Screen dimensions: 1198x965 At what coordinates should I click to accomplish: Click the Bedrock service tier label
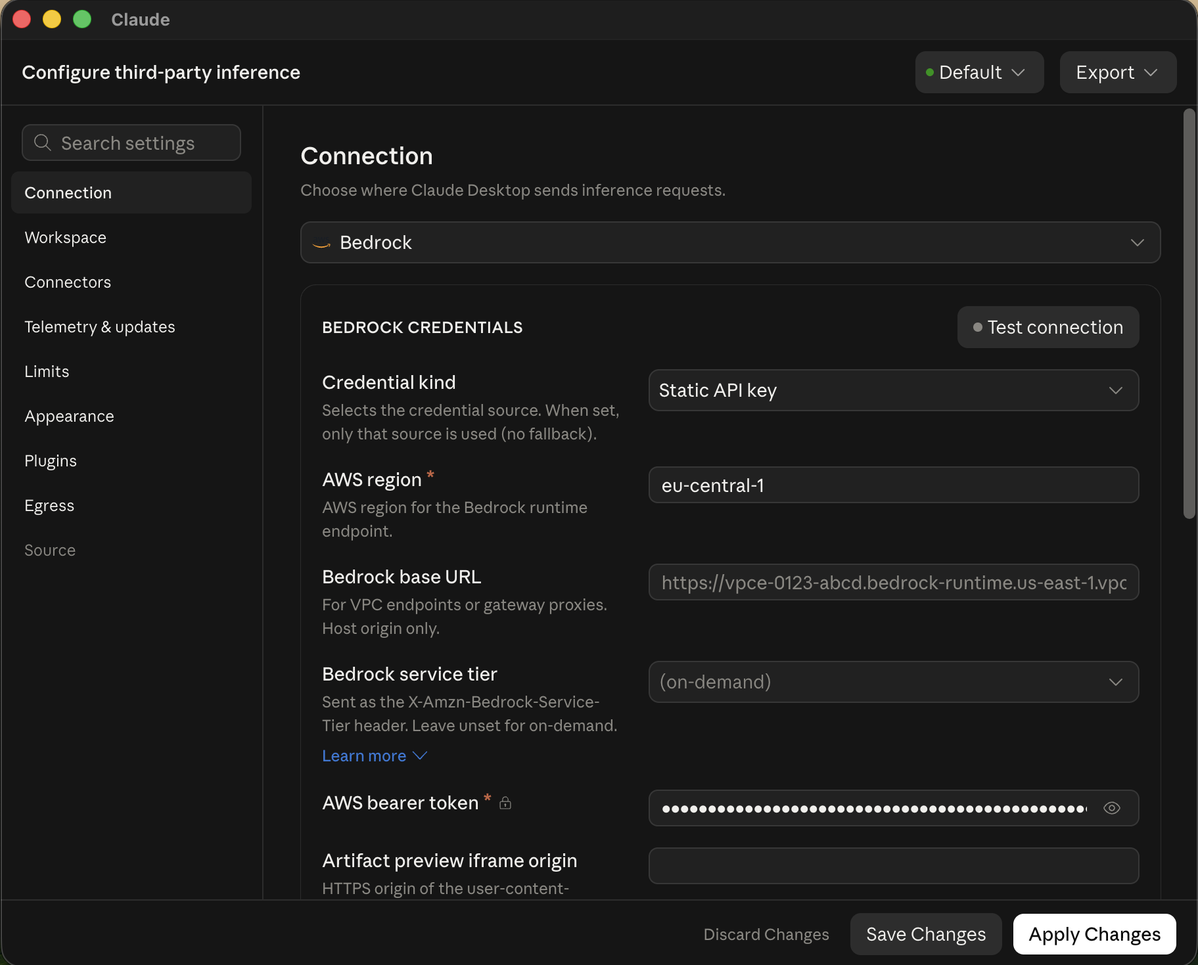(409, 674)
